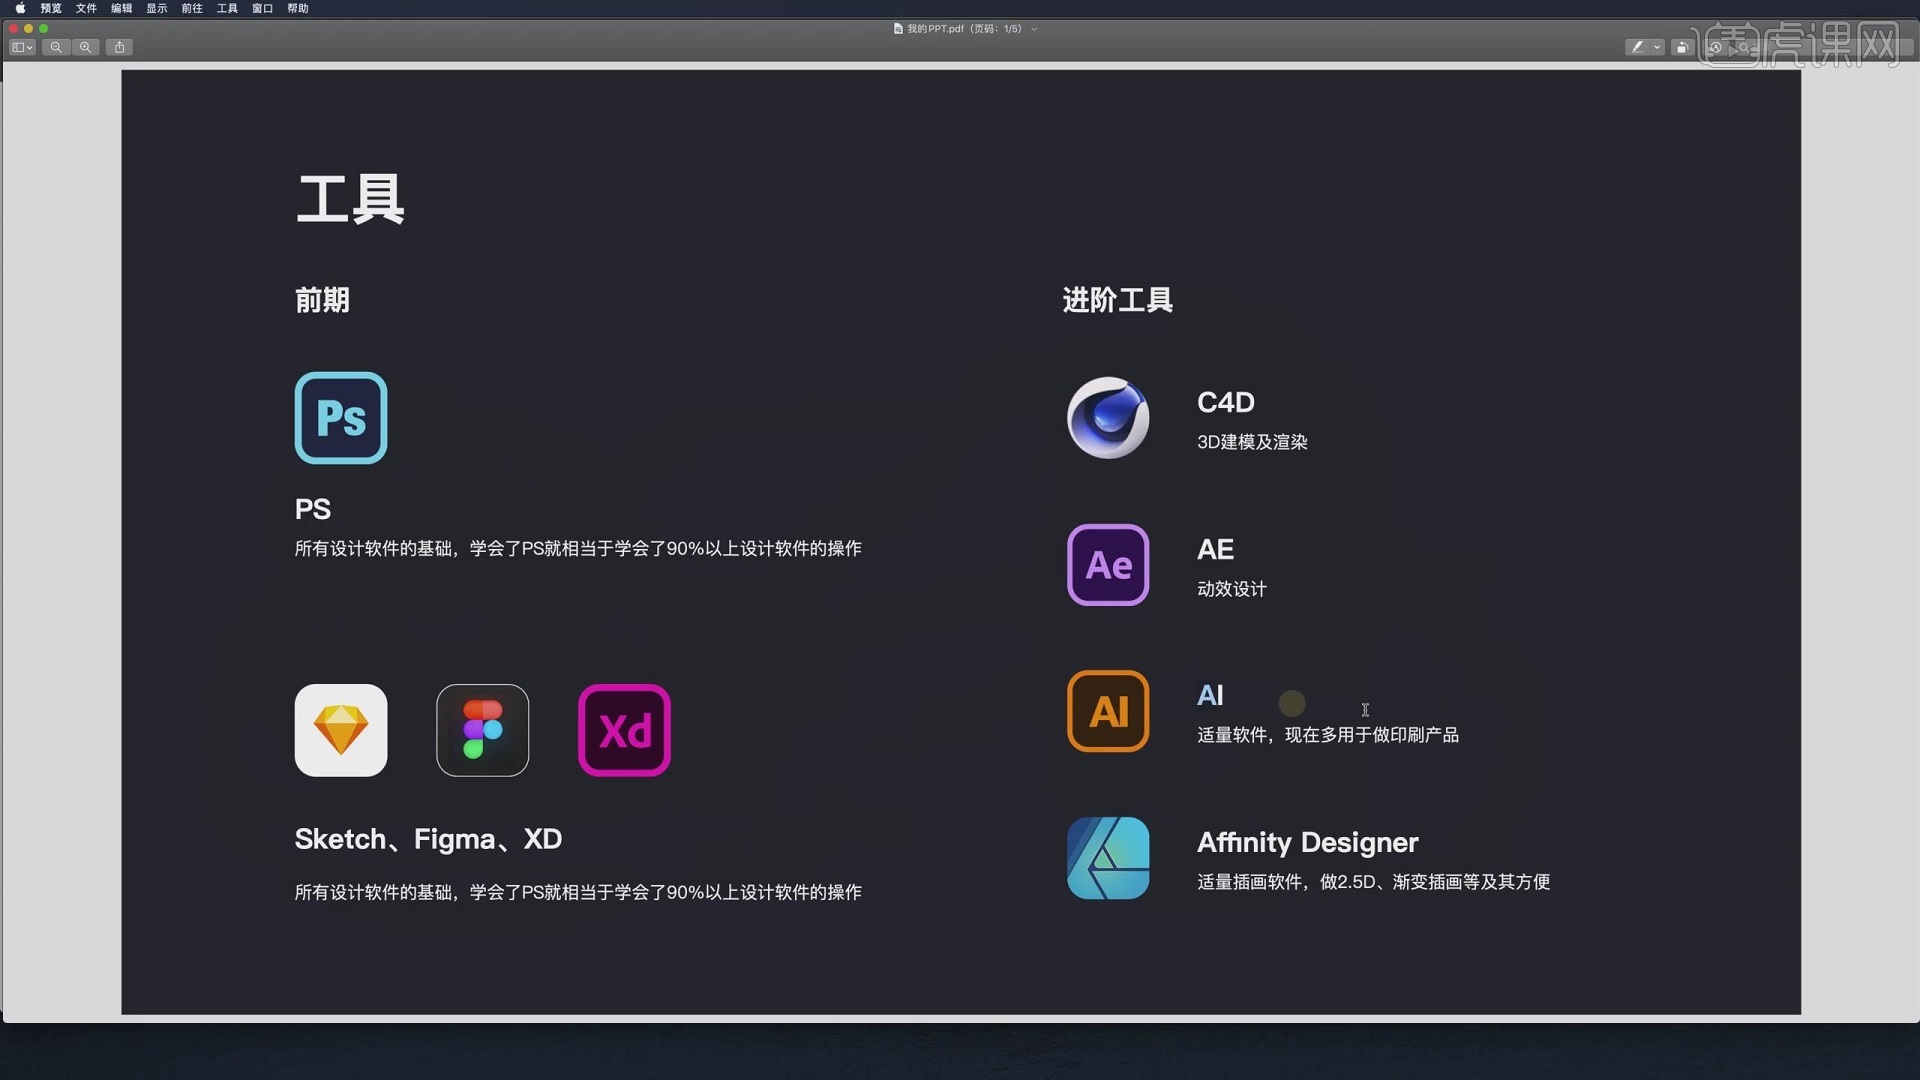Click the red close window button
Viewport: 1920px width, 1080px height.
pos(13,28)
